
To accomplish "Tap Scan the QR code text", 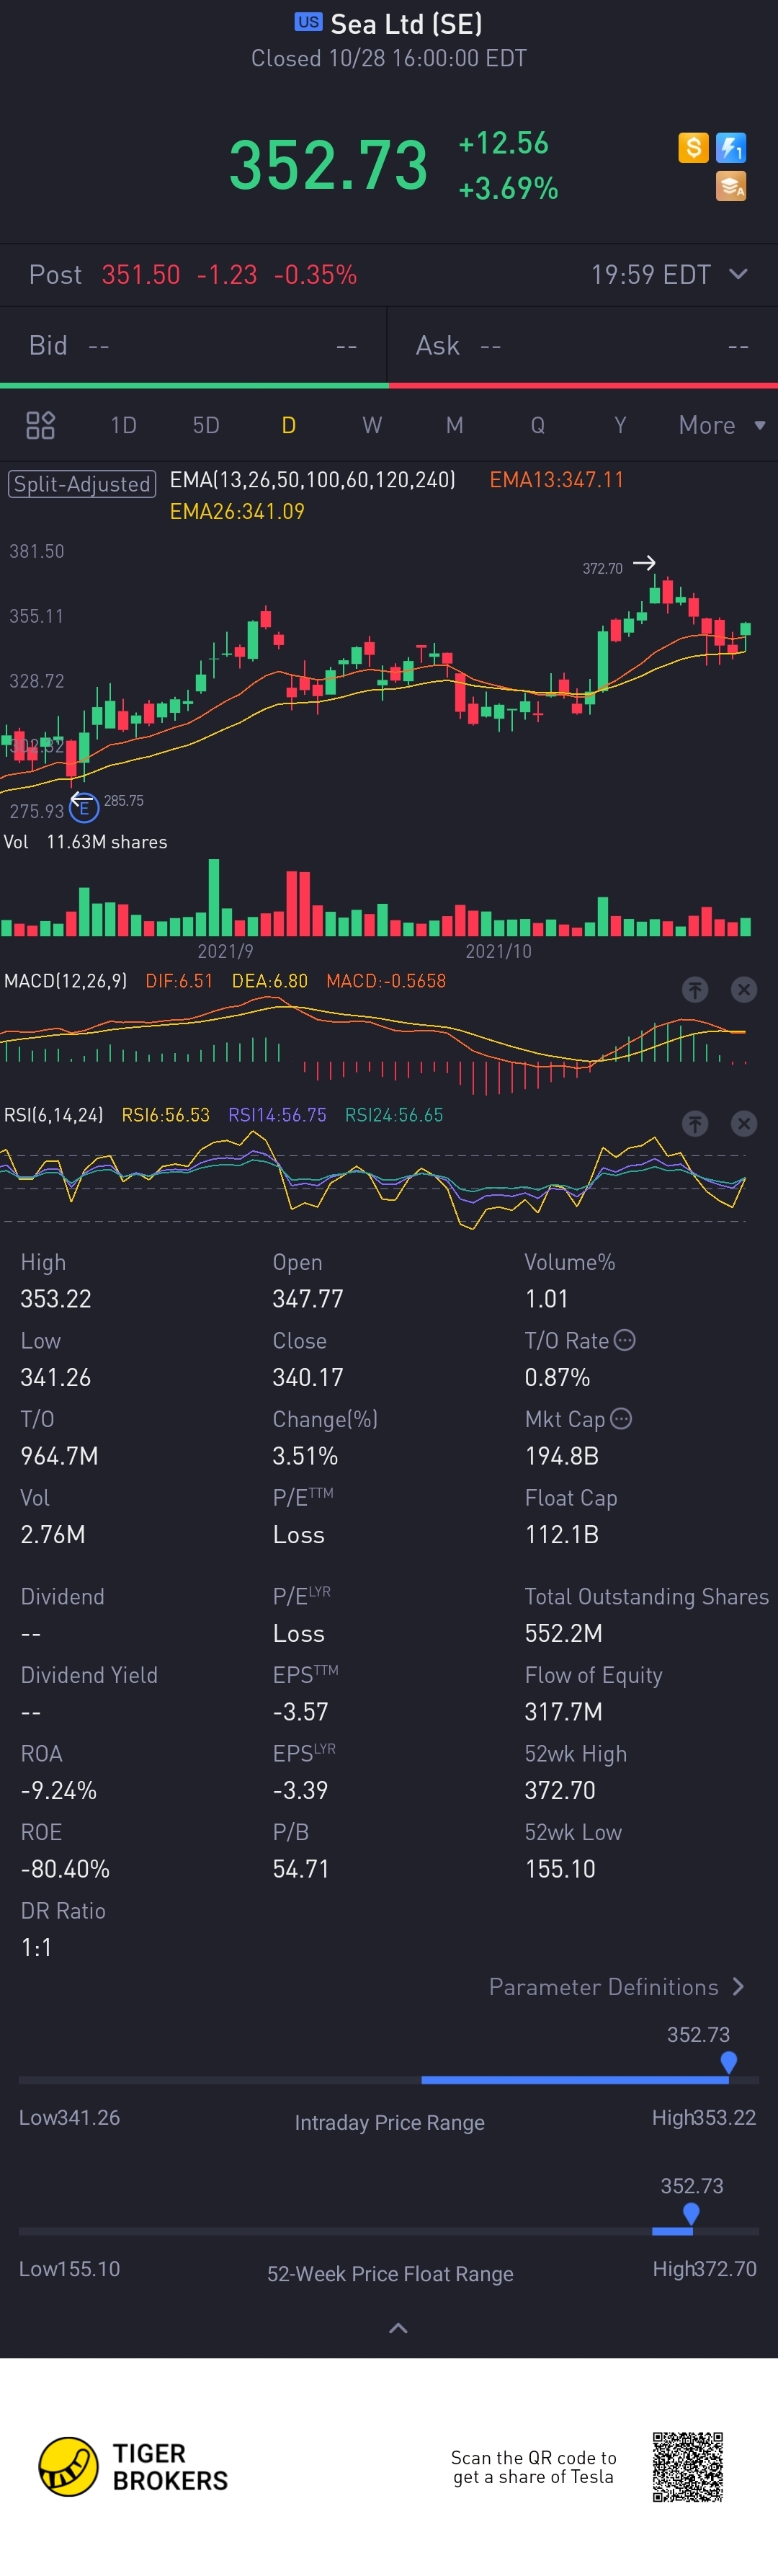I will click(533, 2467).
